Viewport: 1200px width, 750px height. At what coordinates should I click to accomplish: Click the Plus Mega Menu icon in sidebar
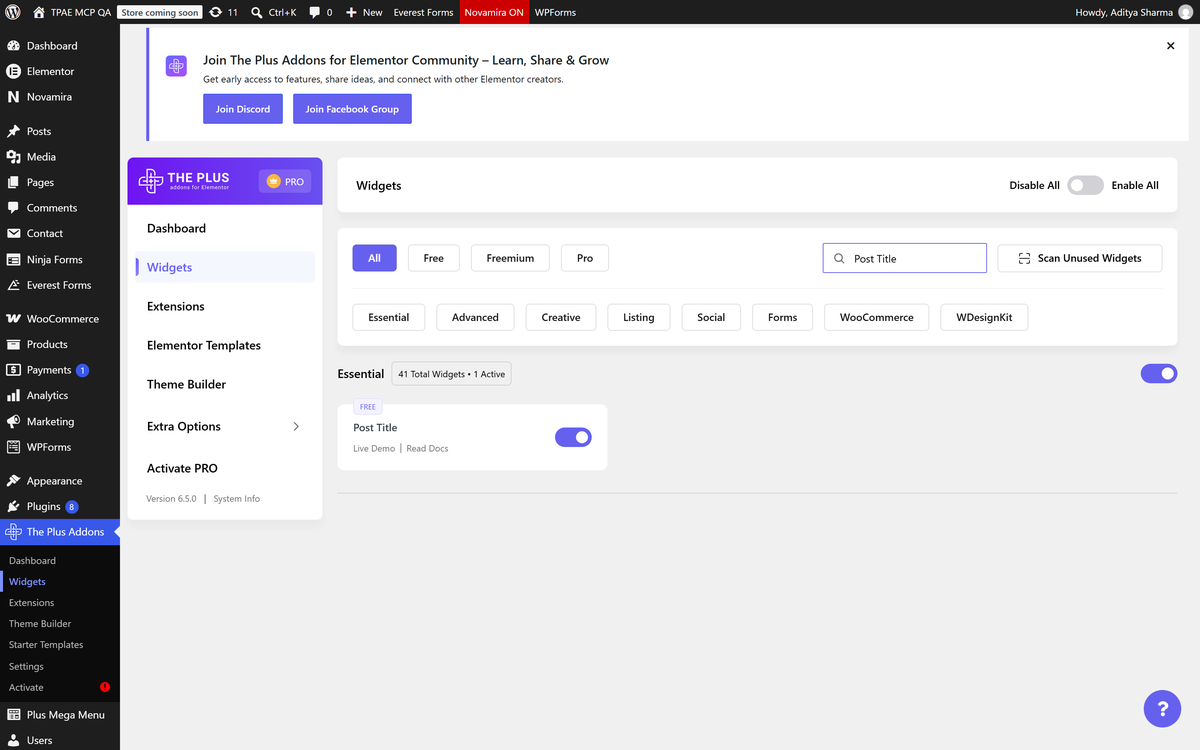pyautogui.click(x=13, y=715)
